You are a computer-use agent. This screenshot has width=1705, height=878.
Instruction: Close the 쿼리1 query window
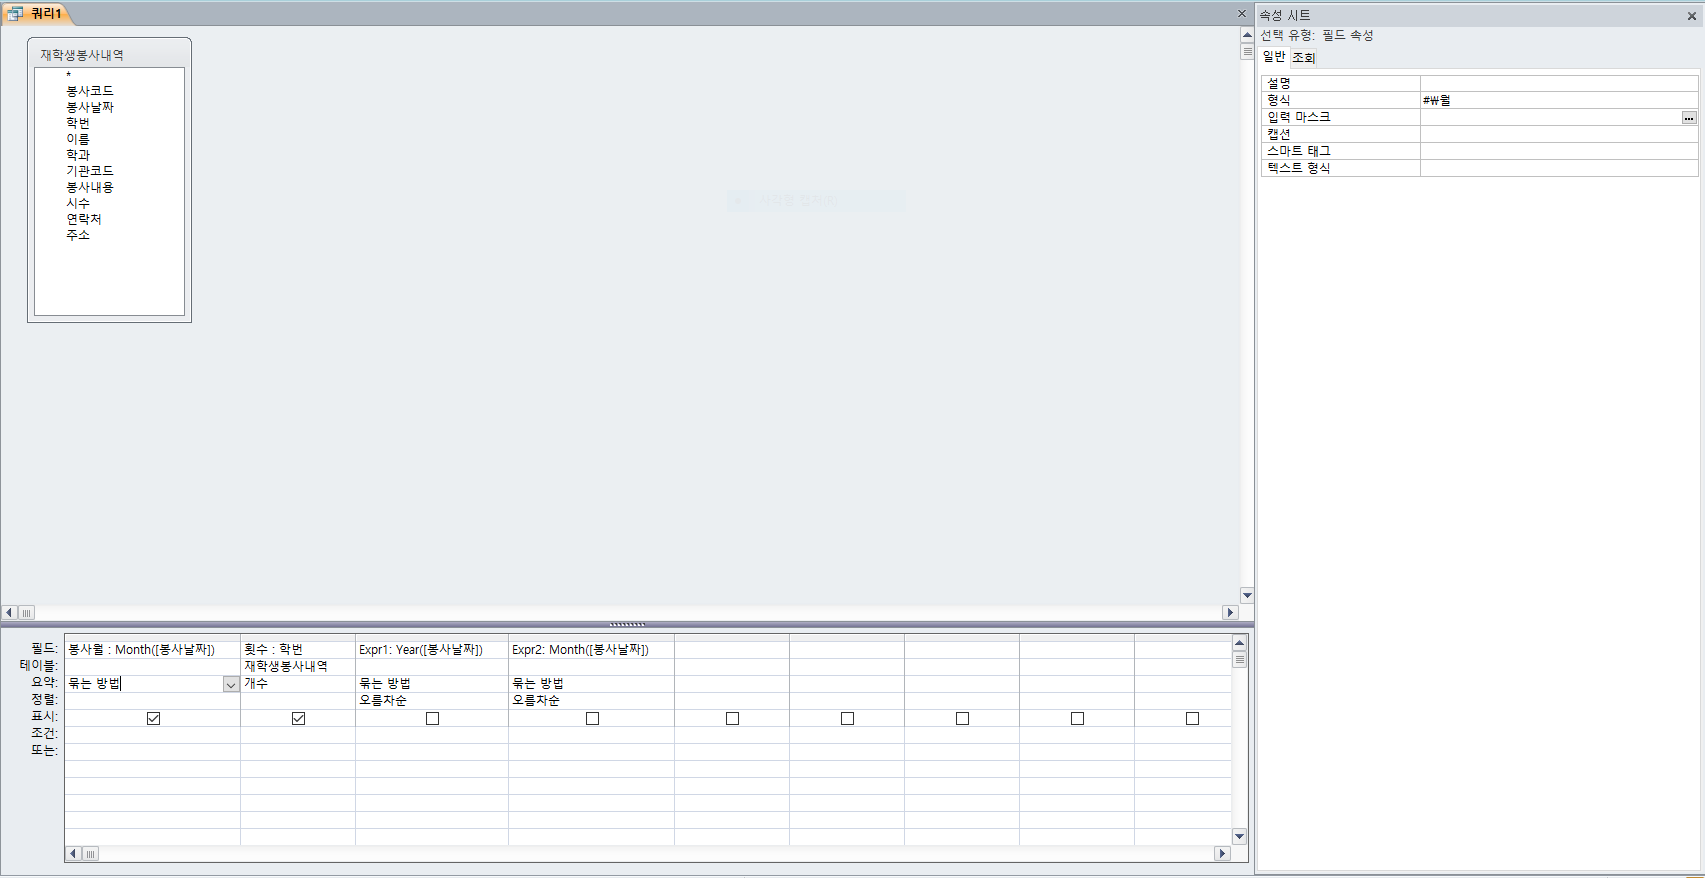click(x=1242, y=14)
